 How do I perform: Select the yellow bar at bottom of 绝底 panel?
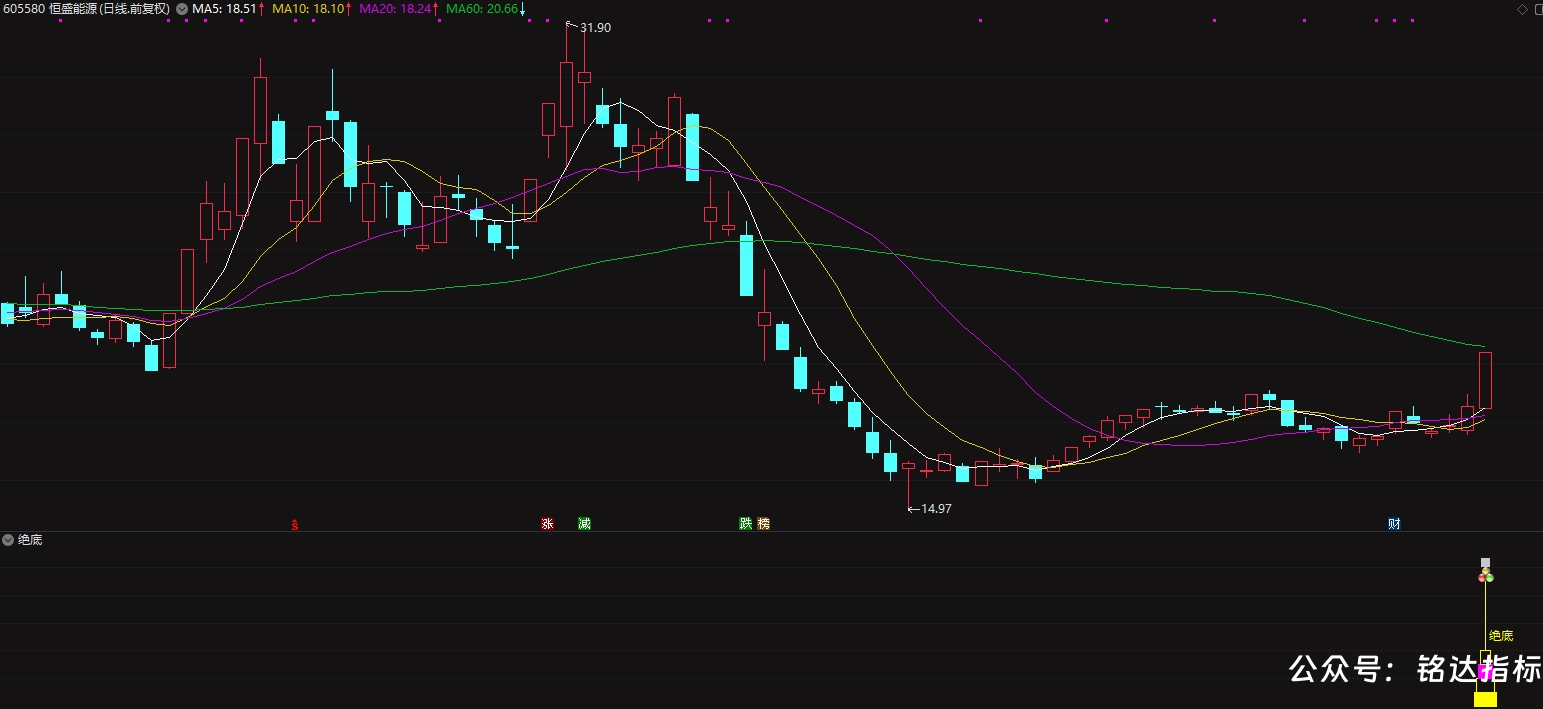(1486, 699)
